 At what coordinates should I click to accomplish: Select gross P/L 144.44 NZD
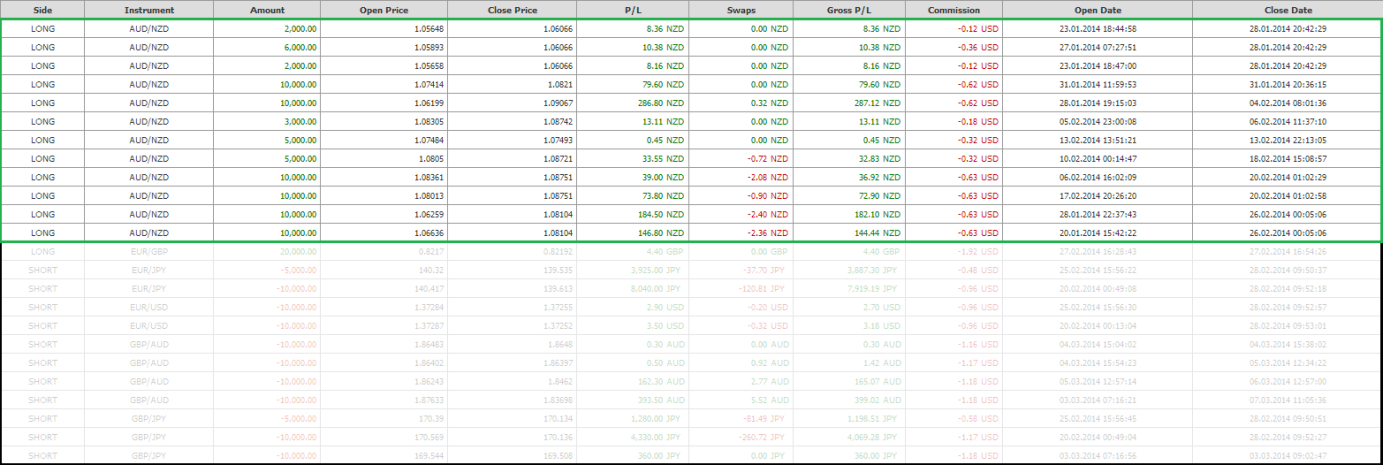(x=849, y=233)
